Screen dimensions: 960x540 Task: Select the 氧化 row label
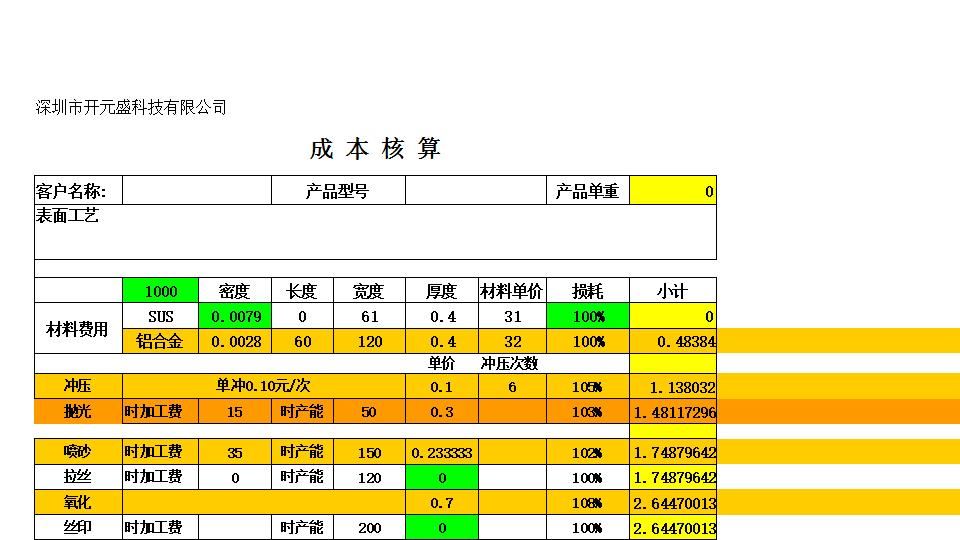(78, 502)
